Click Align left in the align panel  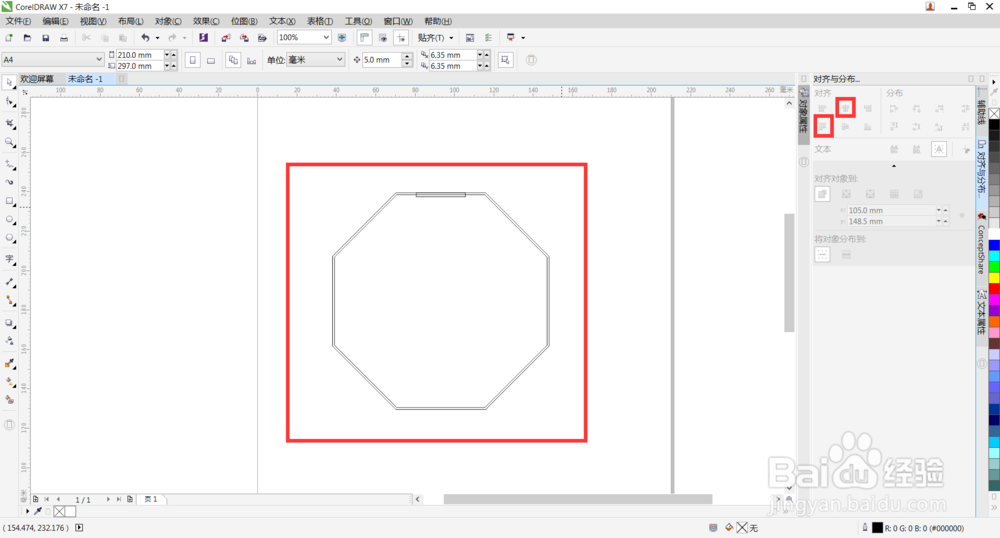tap(822, 109)
